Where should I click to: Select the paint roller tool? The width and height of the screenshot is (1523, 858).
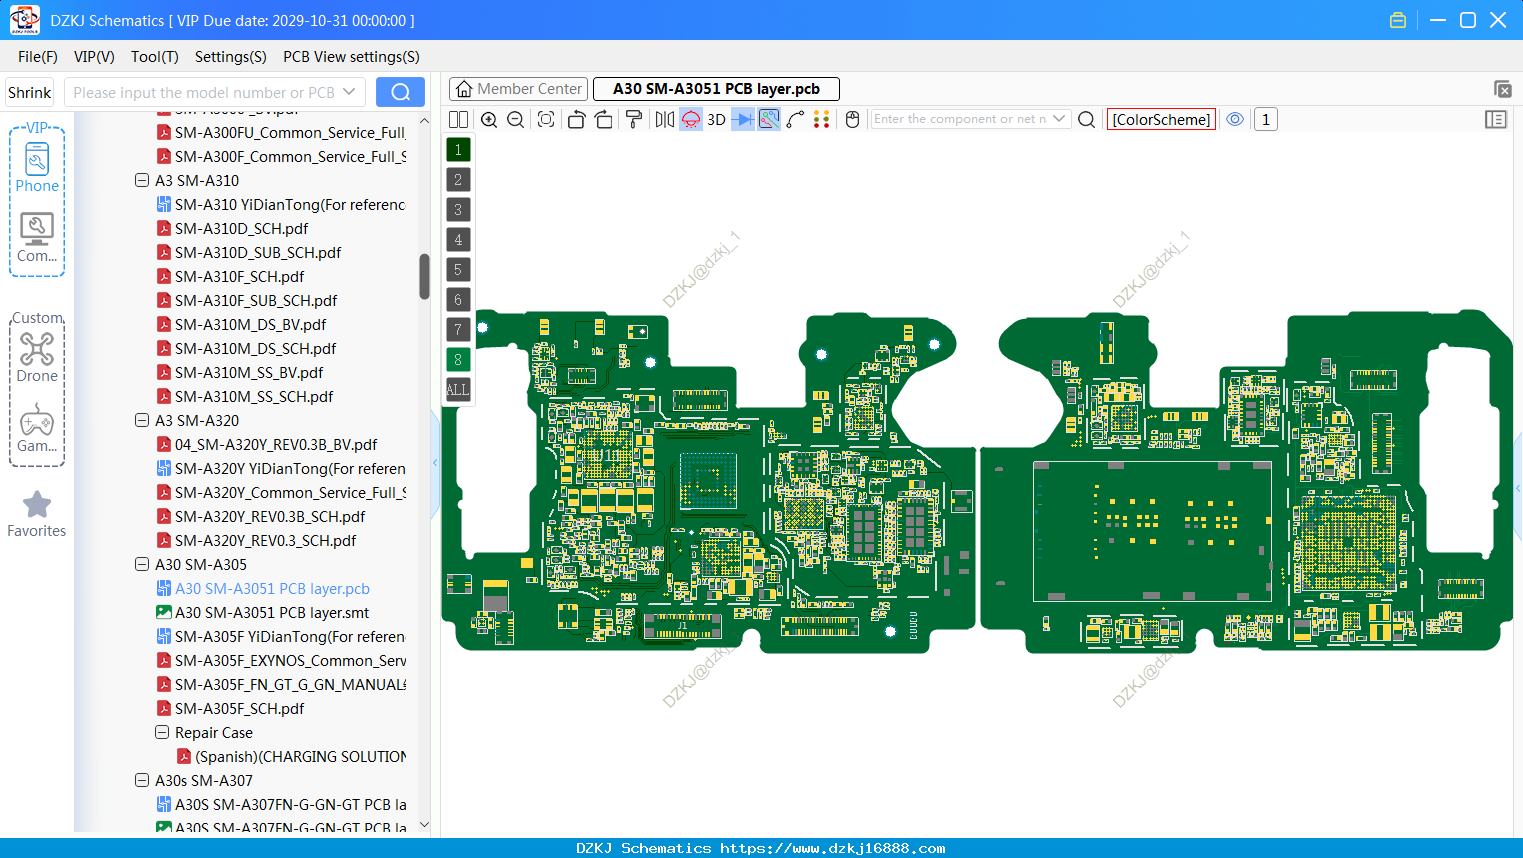point(634,120)
